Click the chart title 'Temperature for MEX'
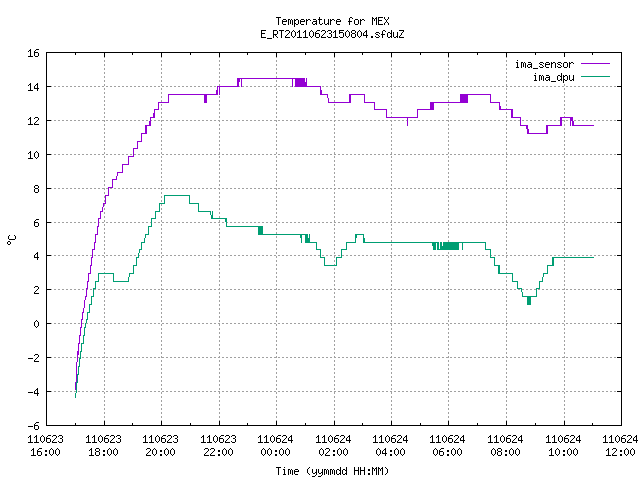This screenshot has width=640, height=480. point(332,21)
